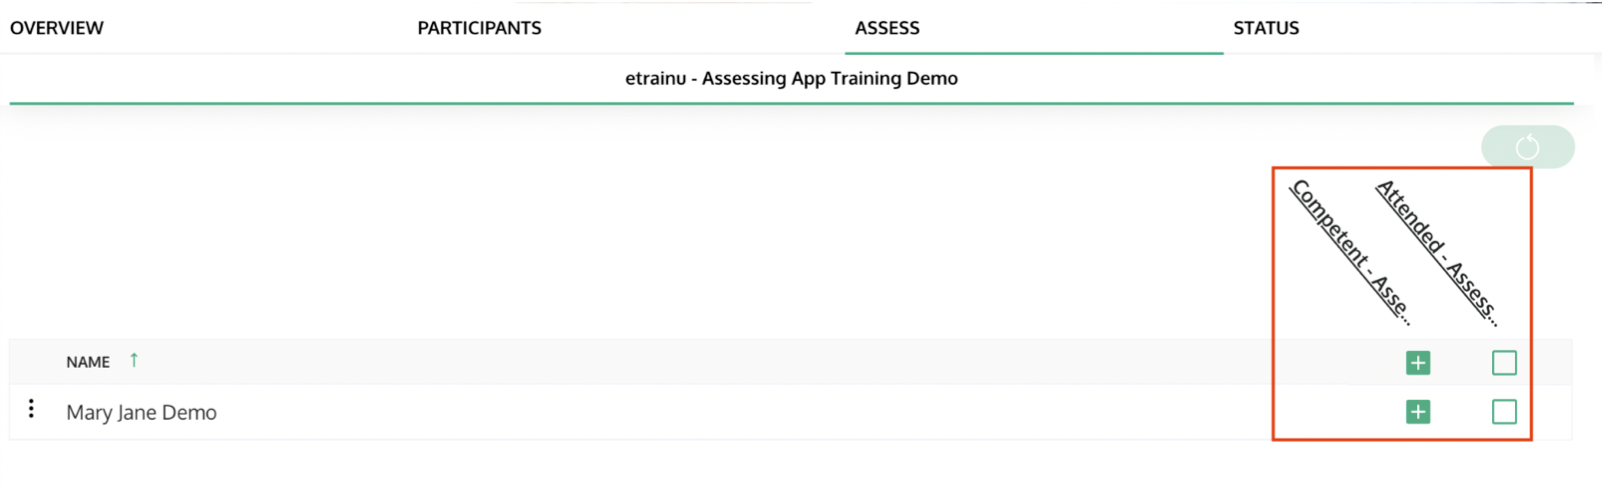Click the sort arrow next to NAME

pyautogui.click(x=134, y=361)
